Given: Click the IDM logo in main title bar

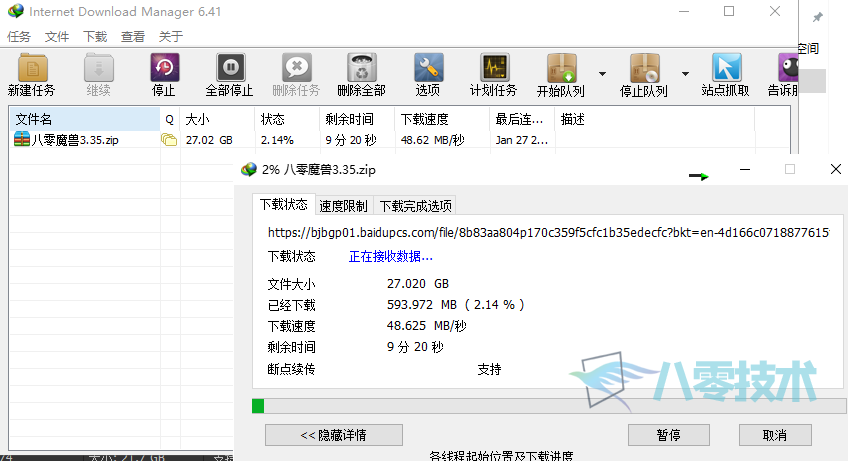Looking at the screenshot, I should [x=16, y=11].
